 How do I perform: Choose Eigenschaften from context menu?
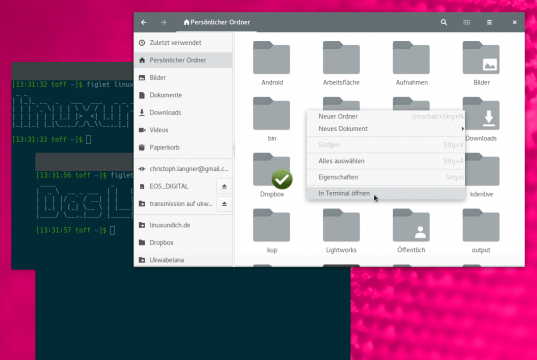(386, 177)
